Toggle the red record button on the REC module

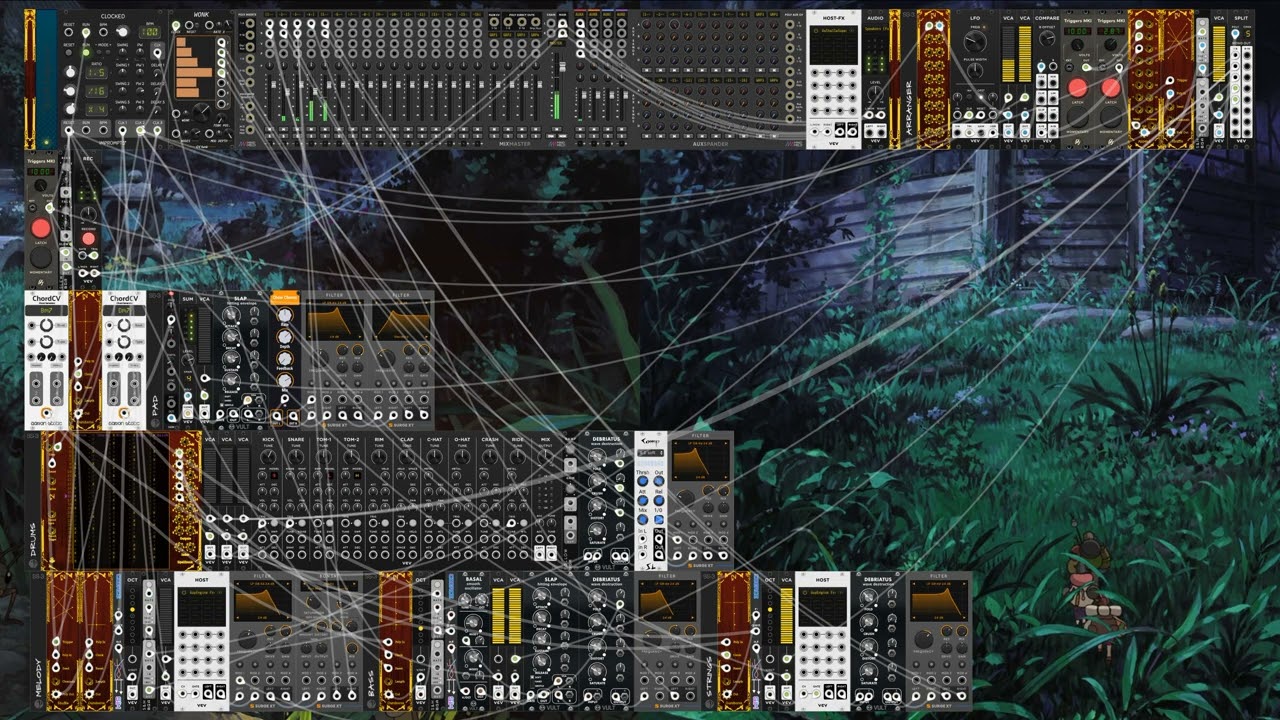point(88,239)
